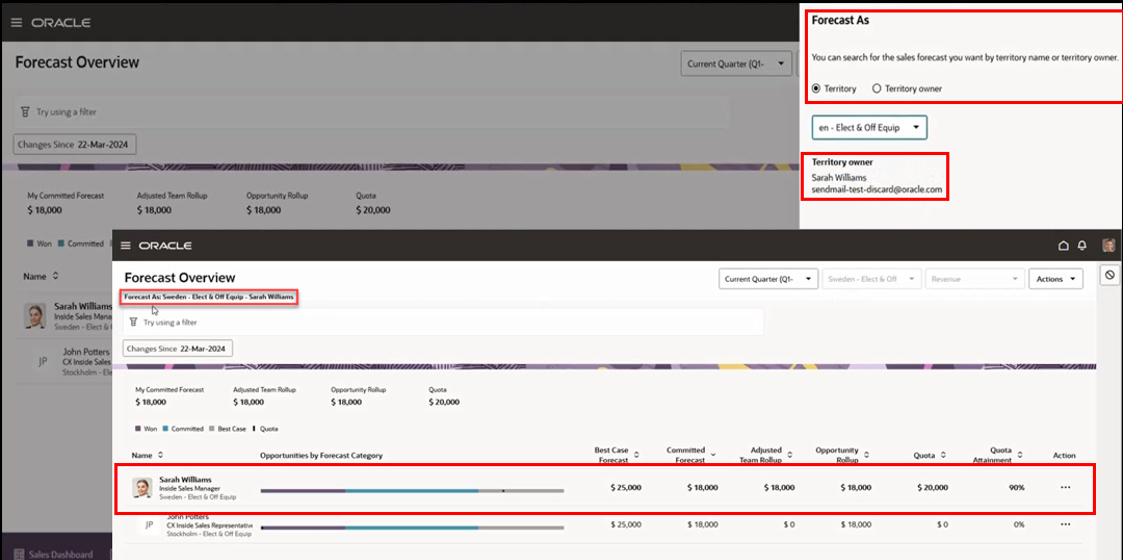
Task: Open user profile avatar in front window header
Action: (x=1109, y=245)
